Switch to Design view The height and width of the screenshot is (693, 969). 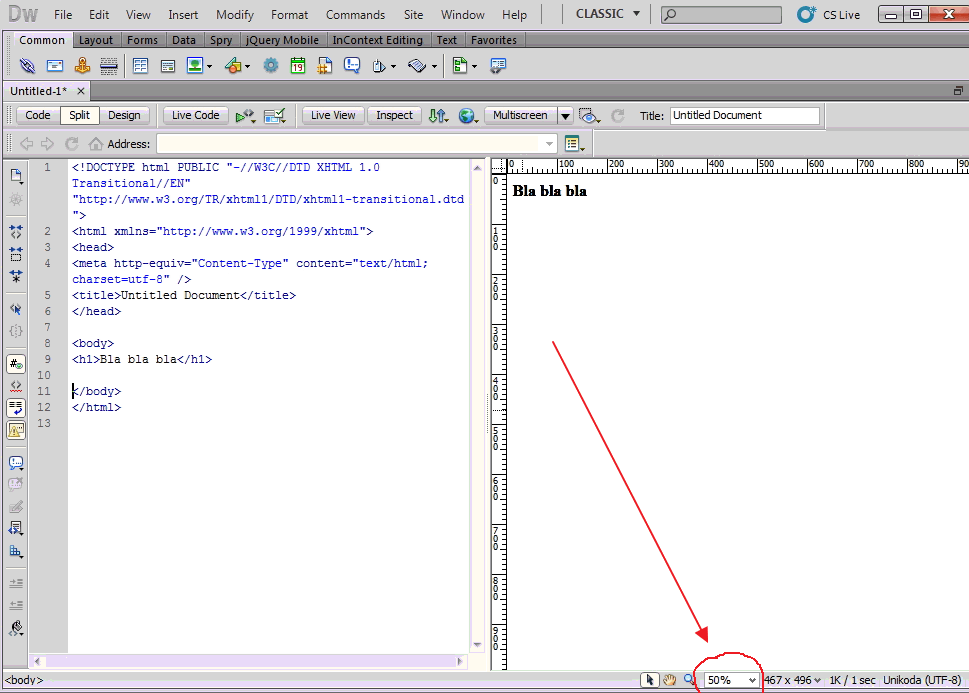(124, 116)
